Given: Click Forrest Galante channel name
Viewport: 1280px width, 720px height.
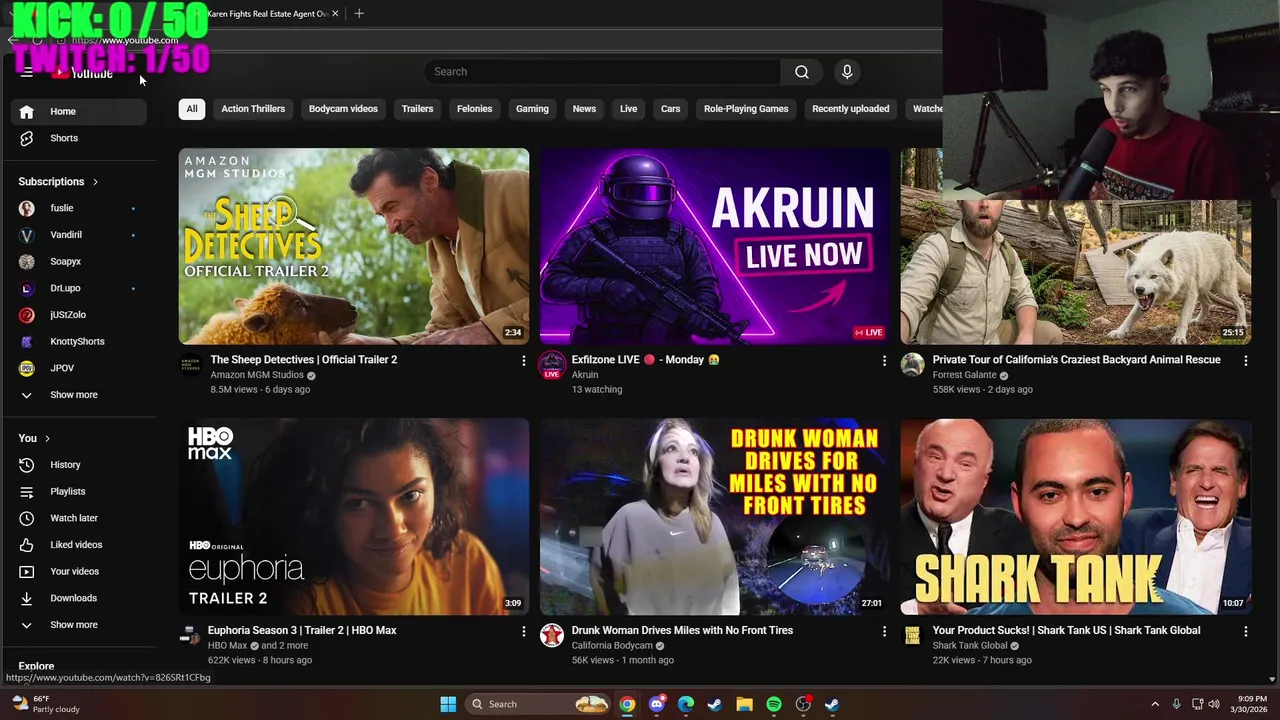Looking at the screenshot, I should [964, 375].
